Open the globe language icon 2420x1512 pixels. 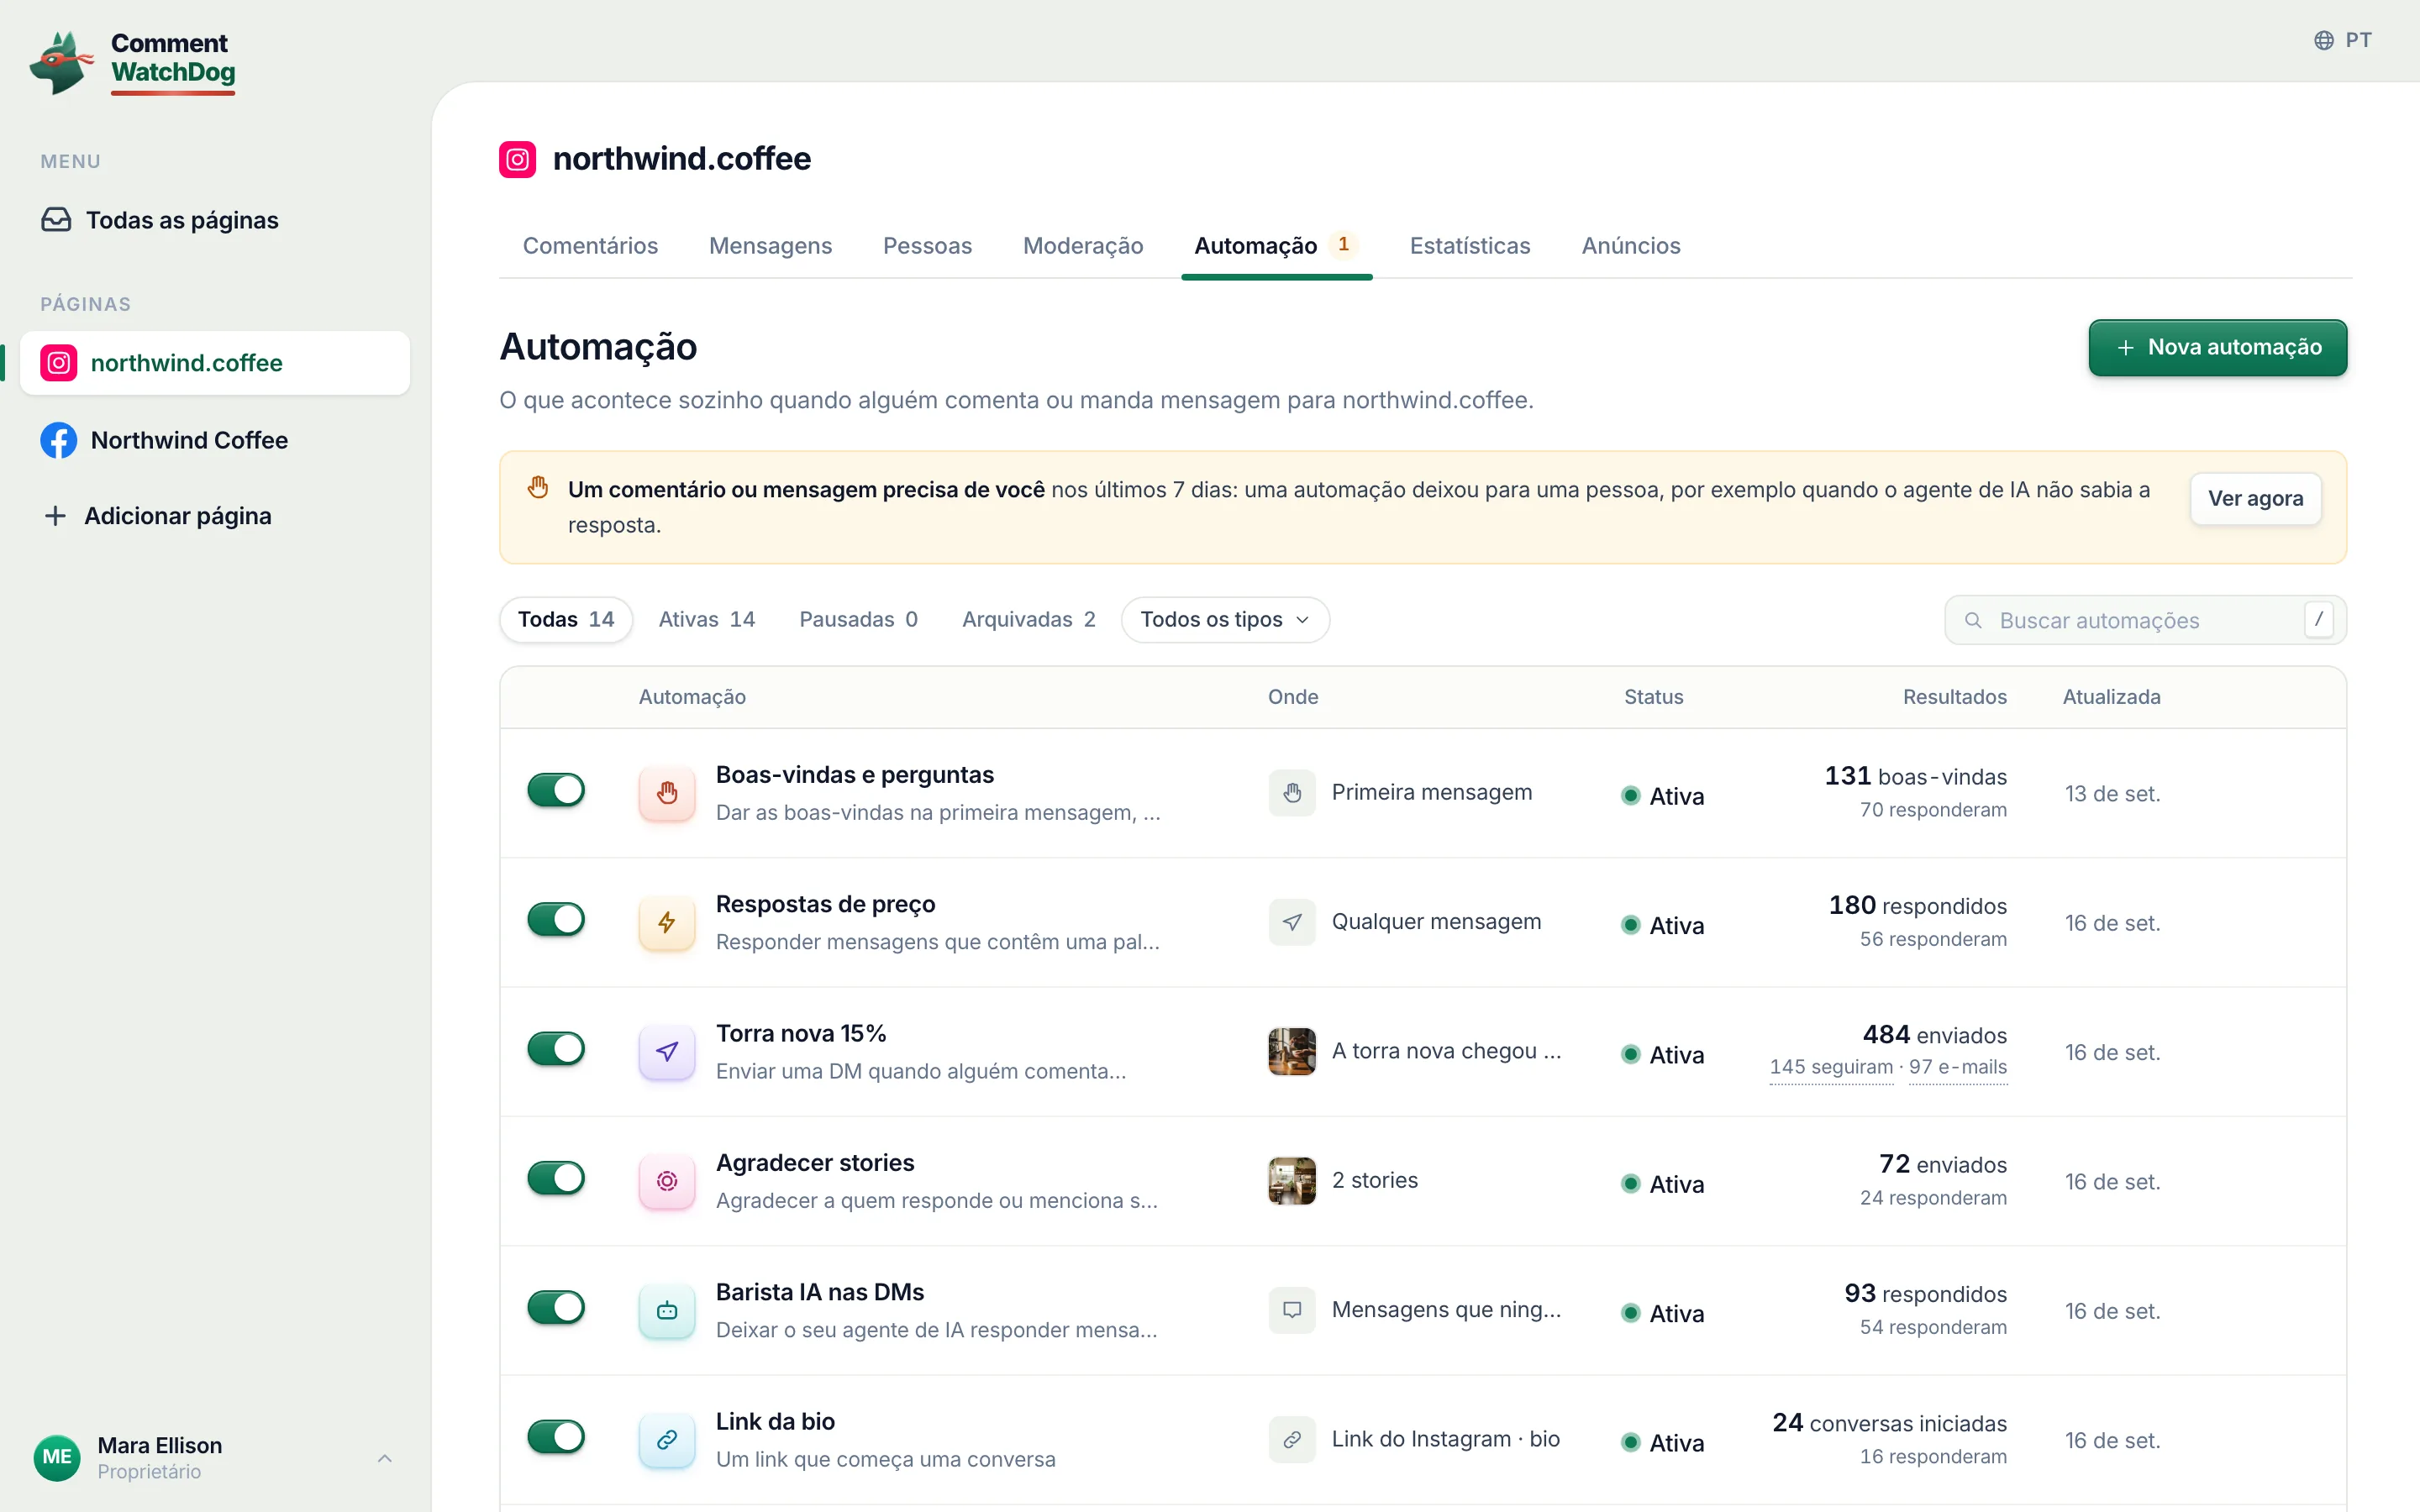2324,40
